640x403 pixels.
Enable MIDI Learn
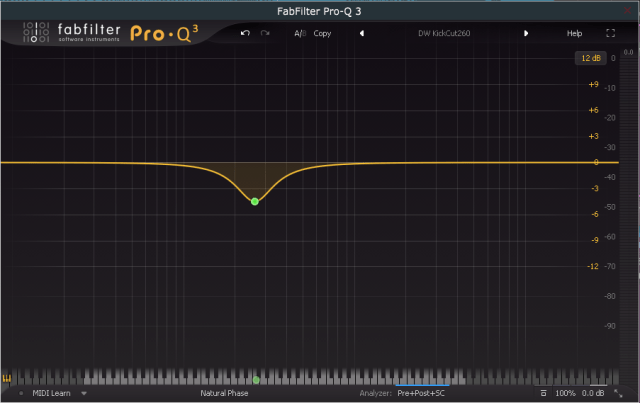pos(52,394)
